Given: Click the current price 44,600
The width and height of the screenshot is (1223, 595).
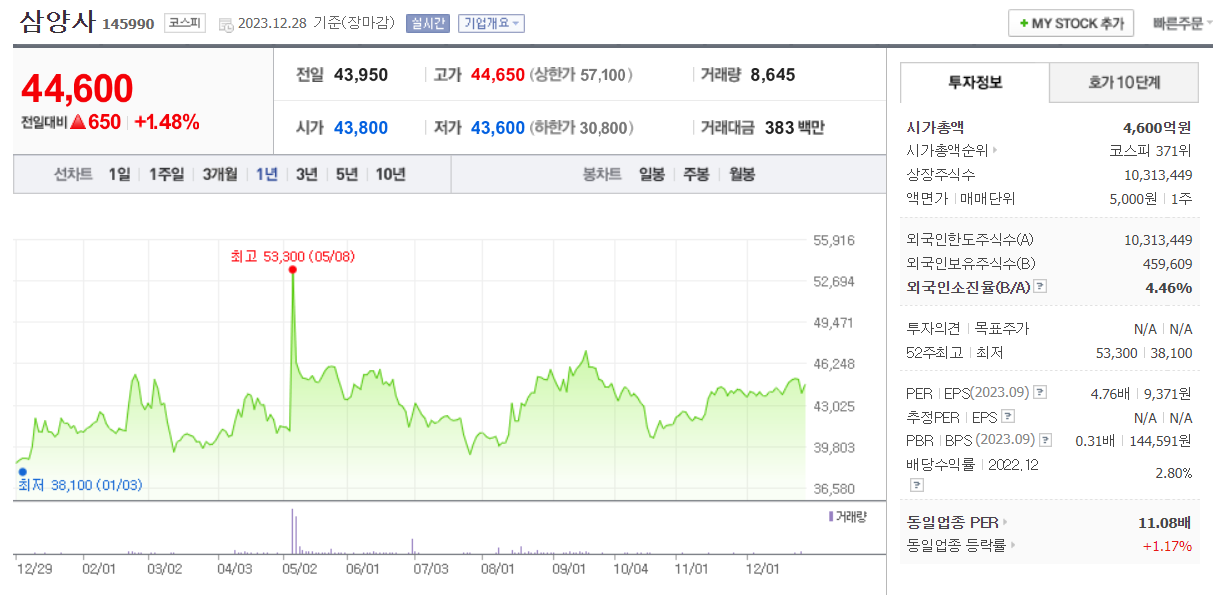Looking at the screenshot, I should [x=77, y=89].
